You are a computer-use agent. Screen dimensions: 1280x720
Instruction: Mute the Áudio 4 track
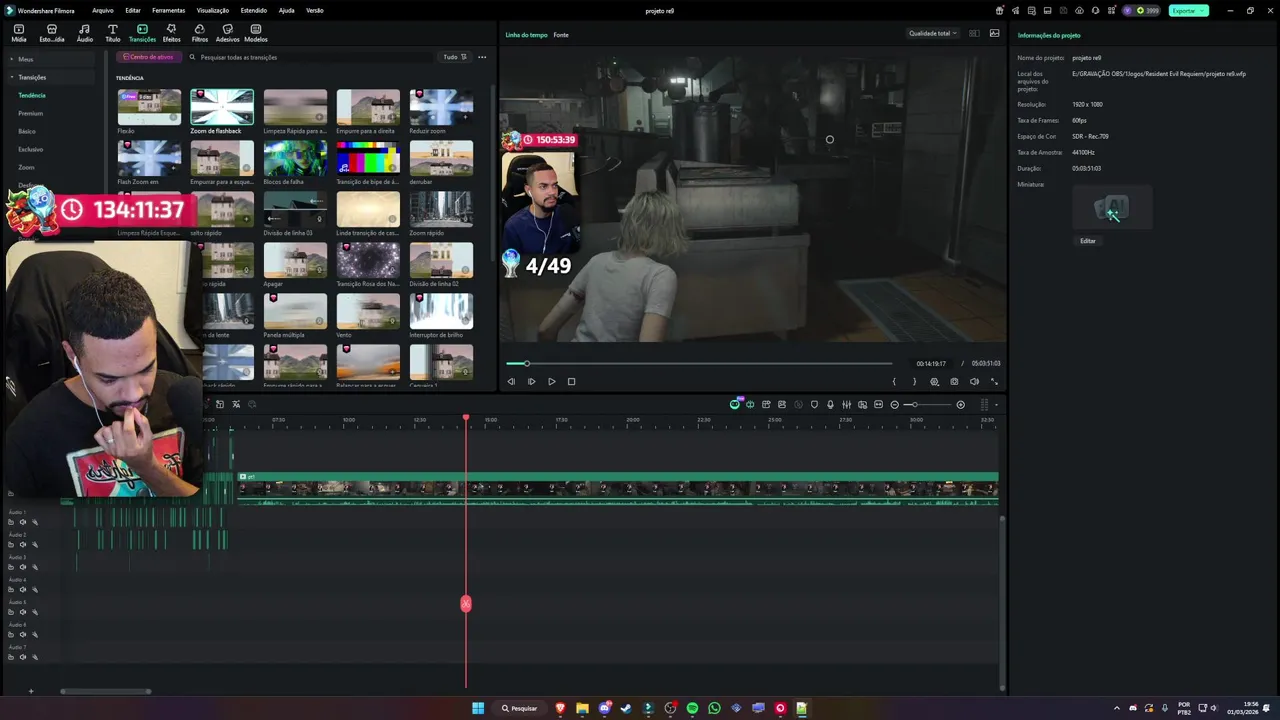(22, 590)
